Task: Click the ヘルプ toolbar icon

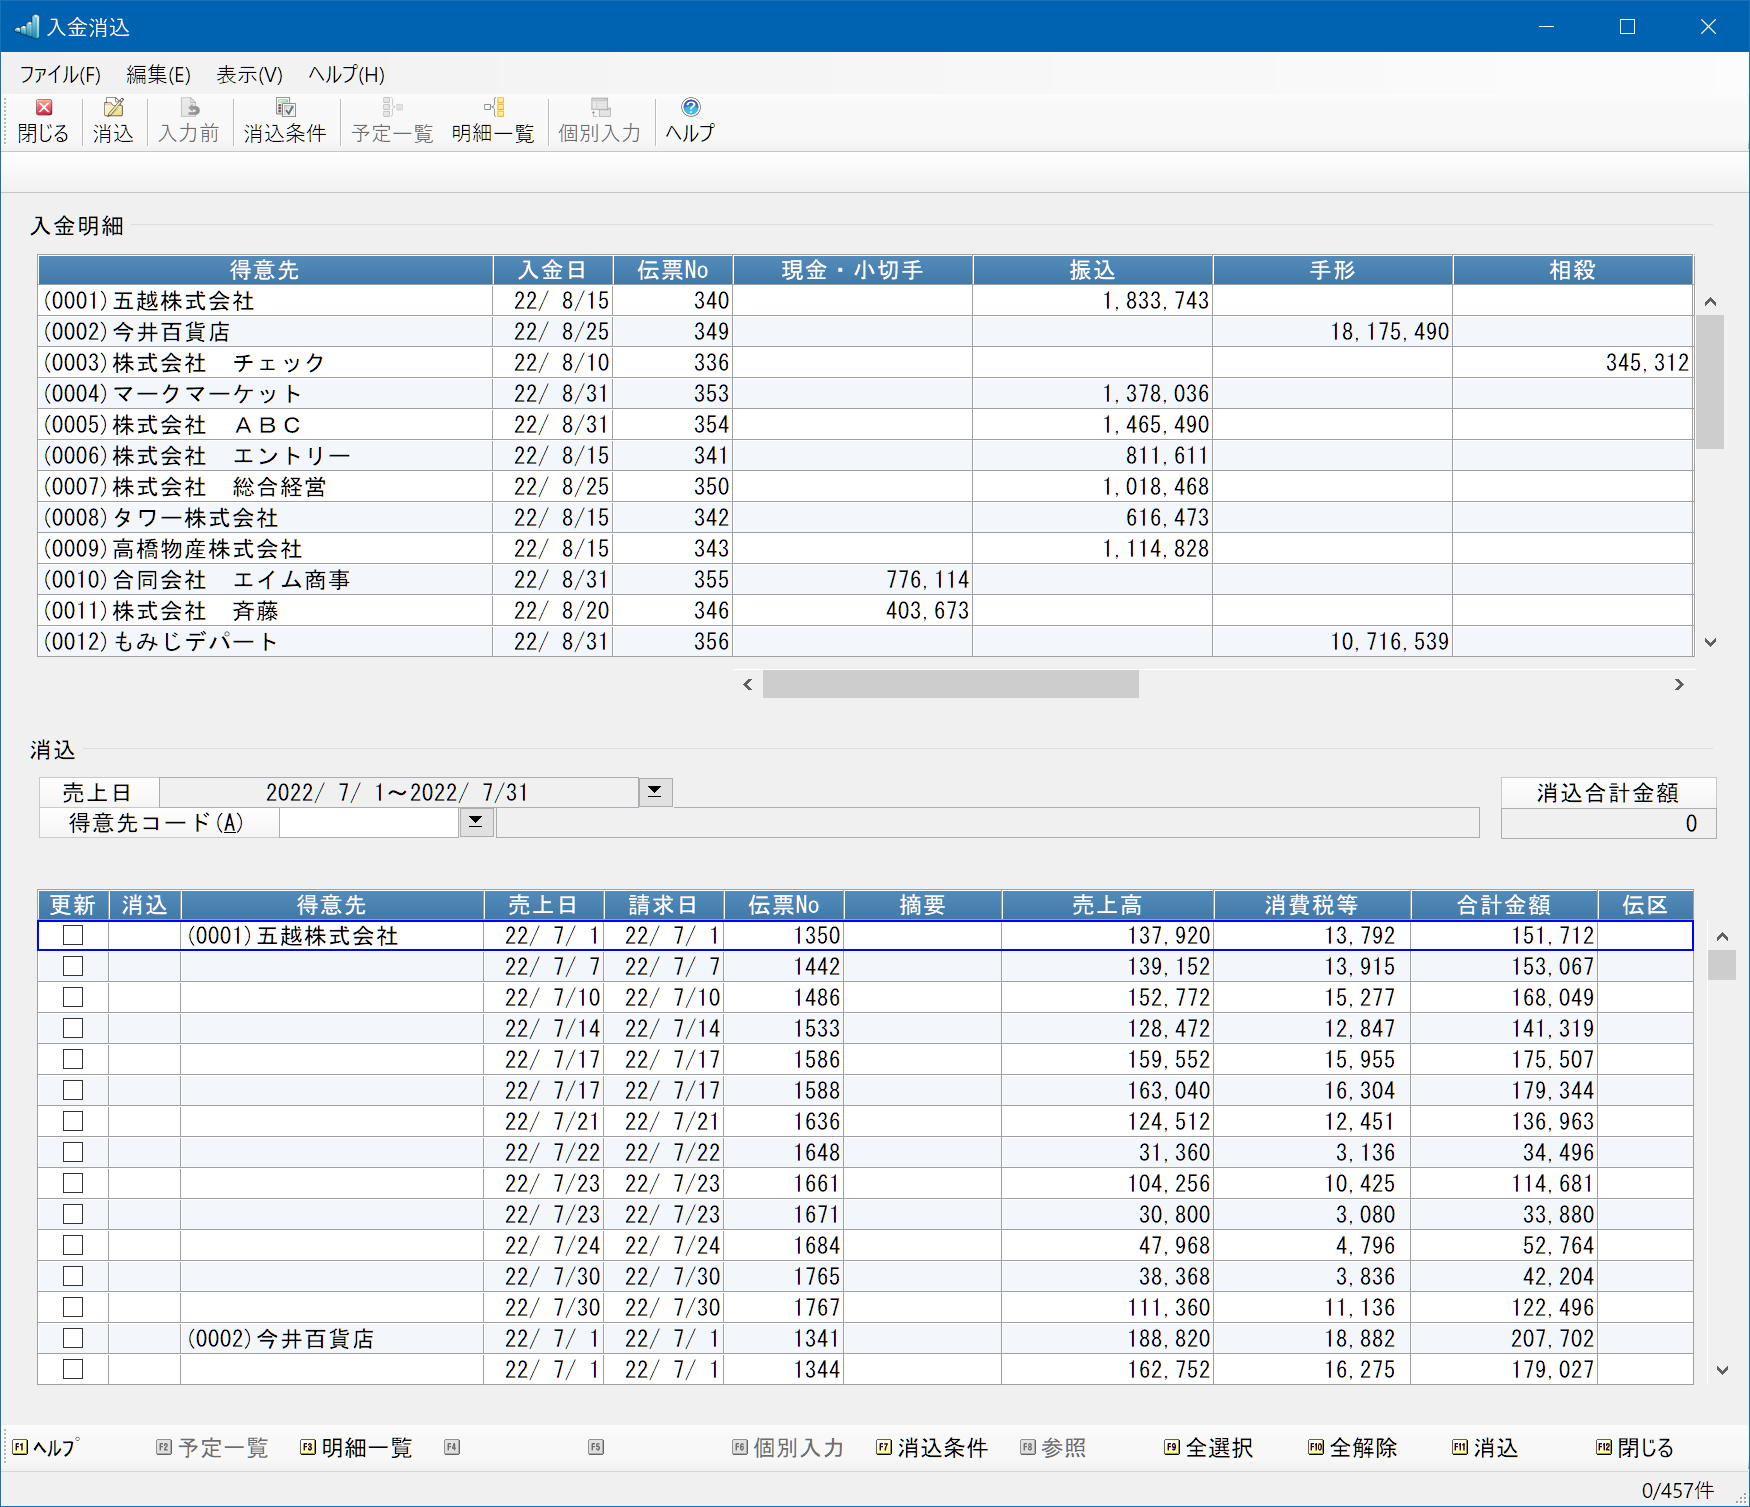Action: click(x=690, y=120)
